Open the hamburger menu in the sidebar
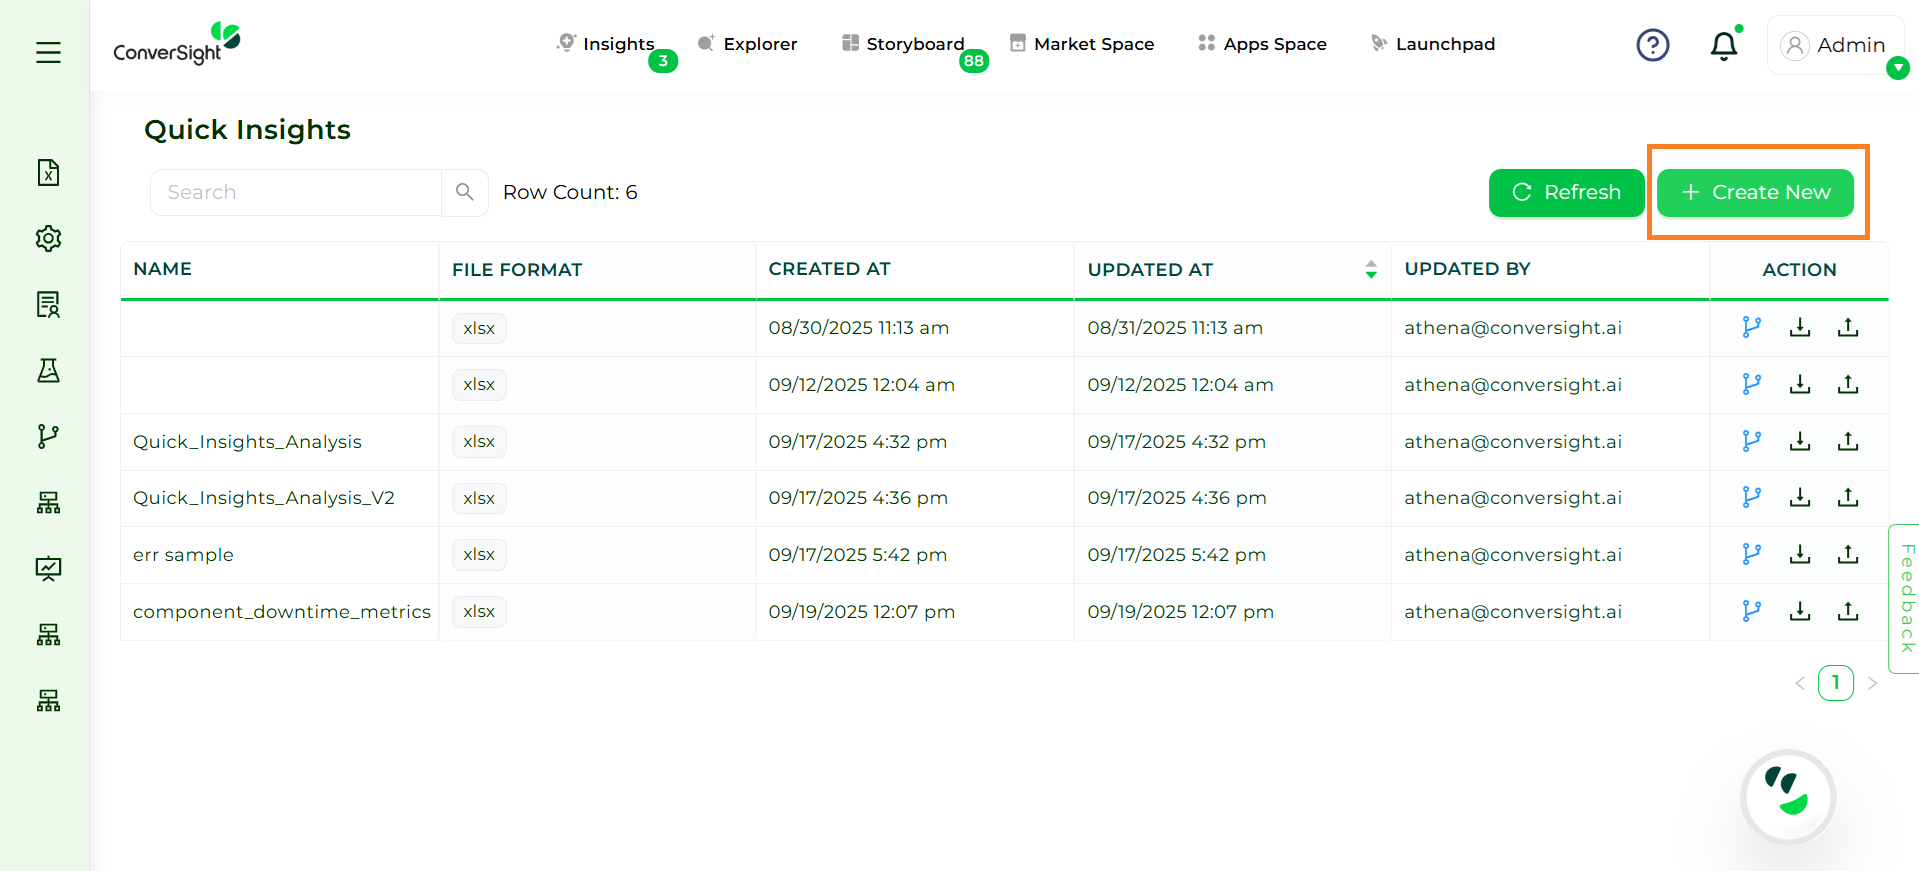 [x=48, y=52]
